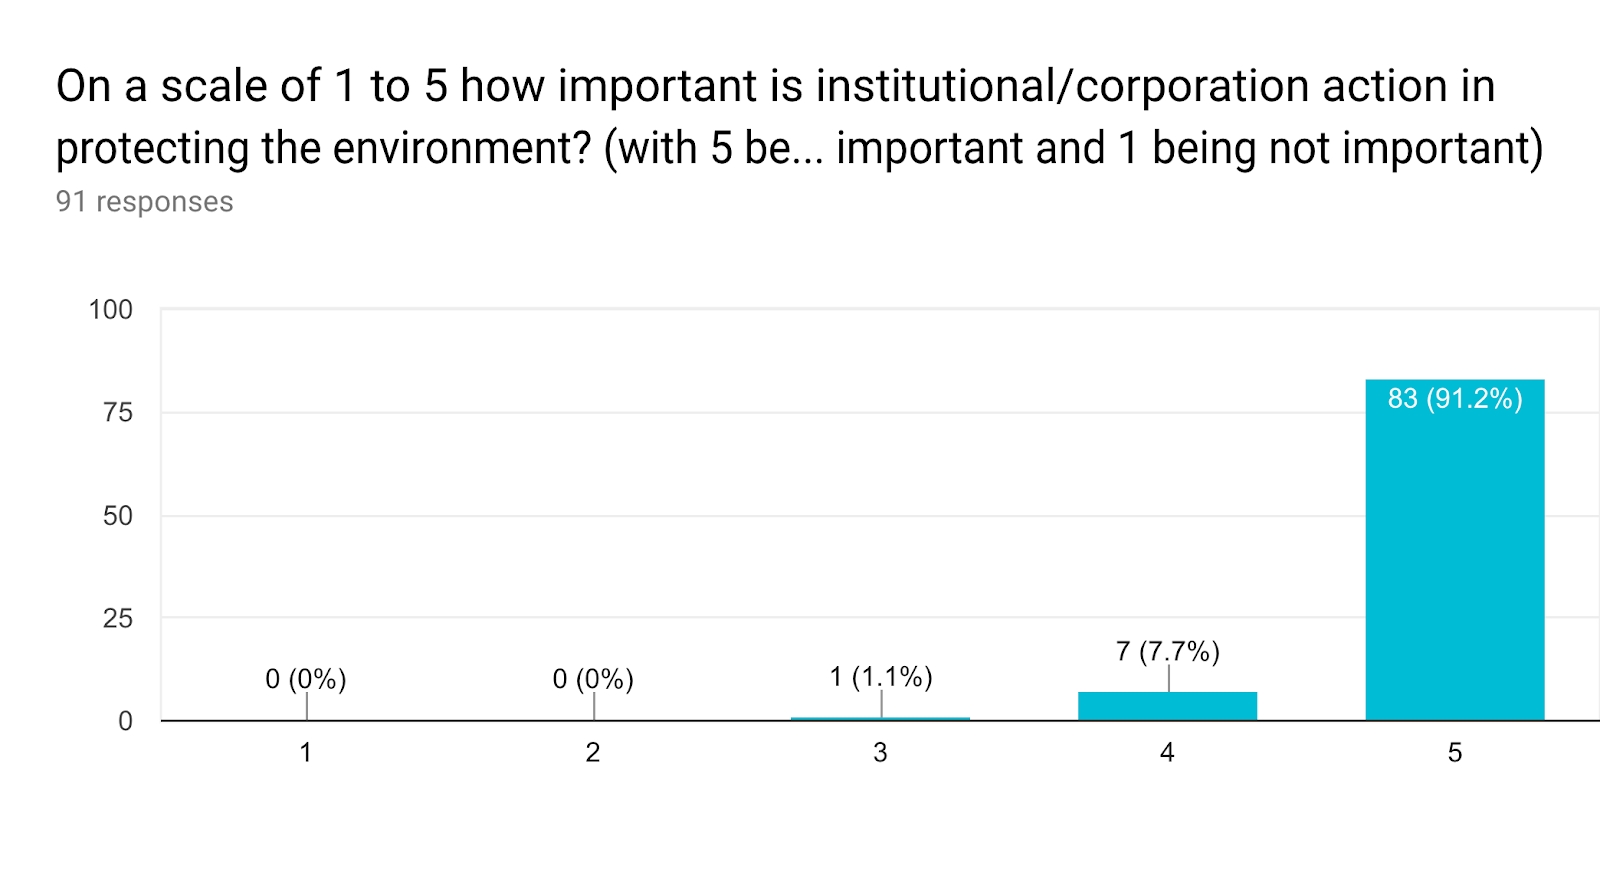Click the y-axis label 25
The width and height of the screenshot is (1600, 892).
(117, 619)
